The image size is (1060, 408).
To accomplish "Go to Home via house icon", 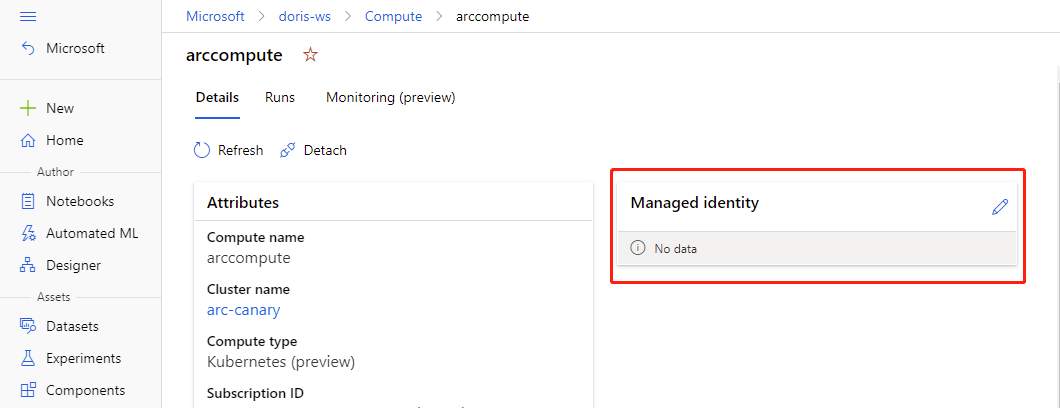I will 28,141.
